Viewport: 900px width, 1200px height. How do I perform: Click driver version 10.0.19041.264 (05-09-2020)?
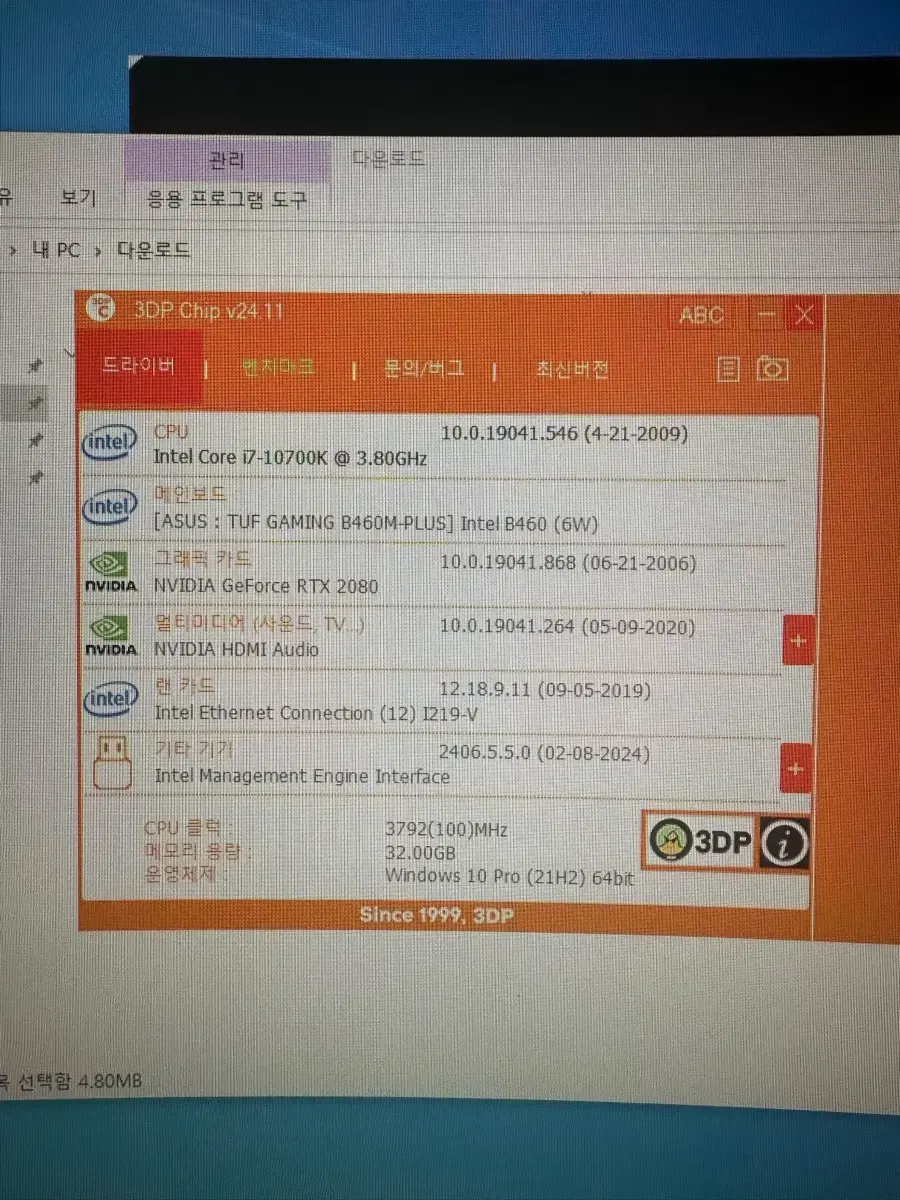568,627
